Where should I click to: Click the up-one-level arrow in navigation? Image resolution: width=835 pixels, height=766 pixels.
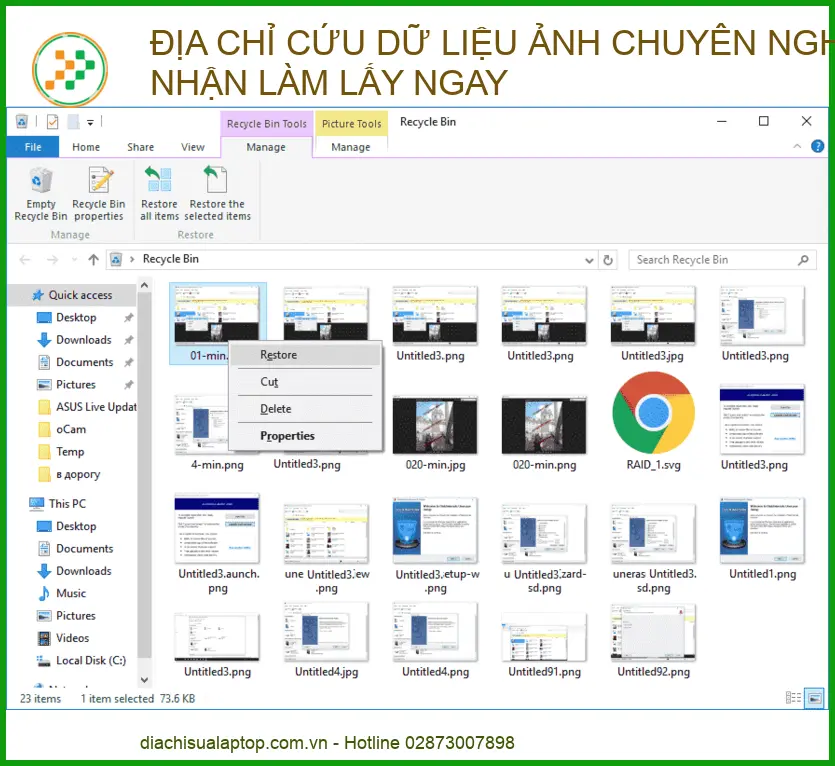pos(93,260)
